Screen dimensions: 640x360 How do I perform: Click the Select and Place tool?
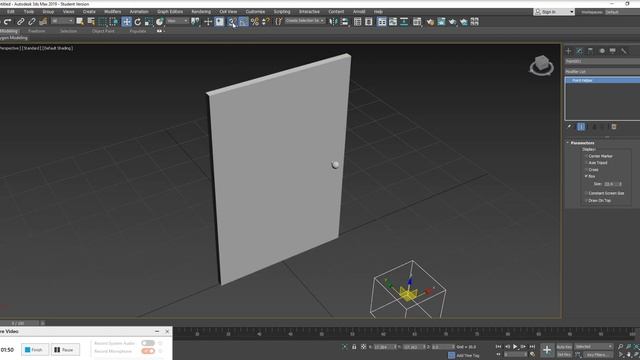pyautogui.click(x=160, y=21)
